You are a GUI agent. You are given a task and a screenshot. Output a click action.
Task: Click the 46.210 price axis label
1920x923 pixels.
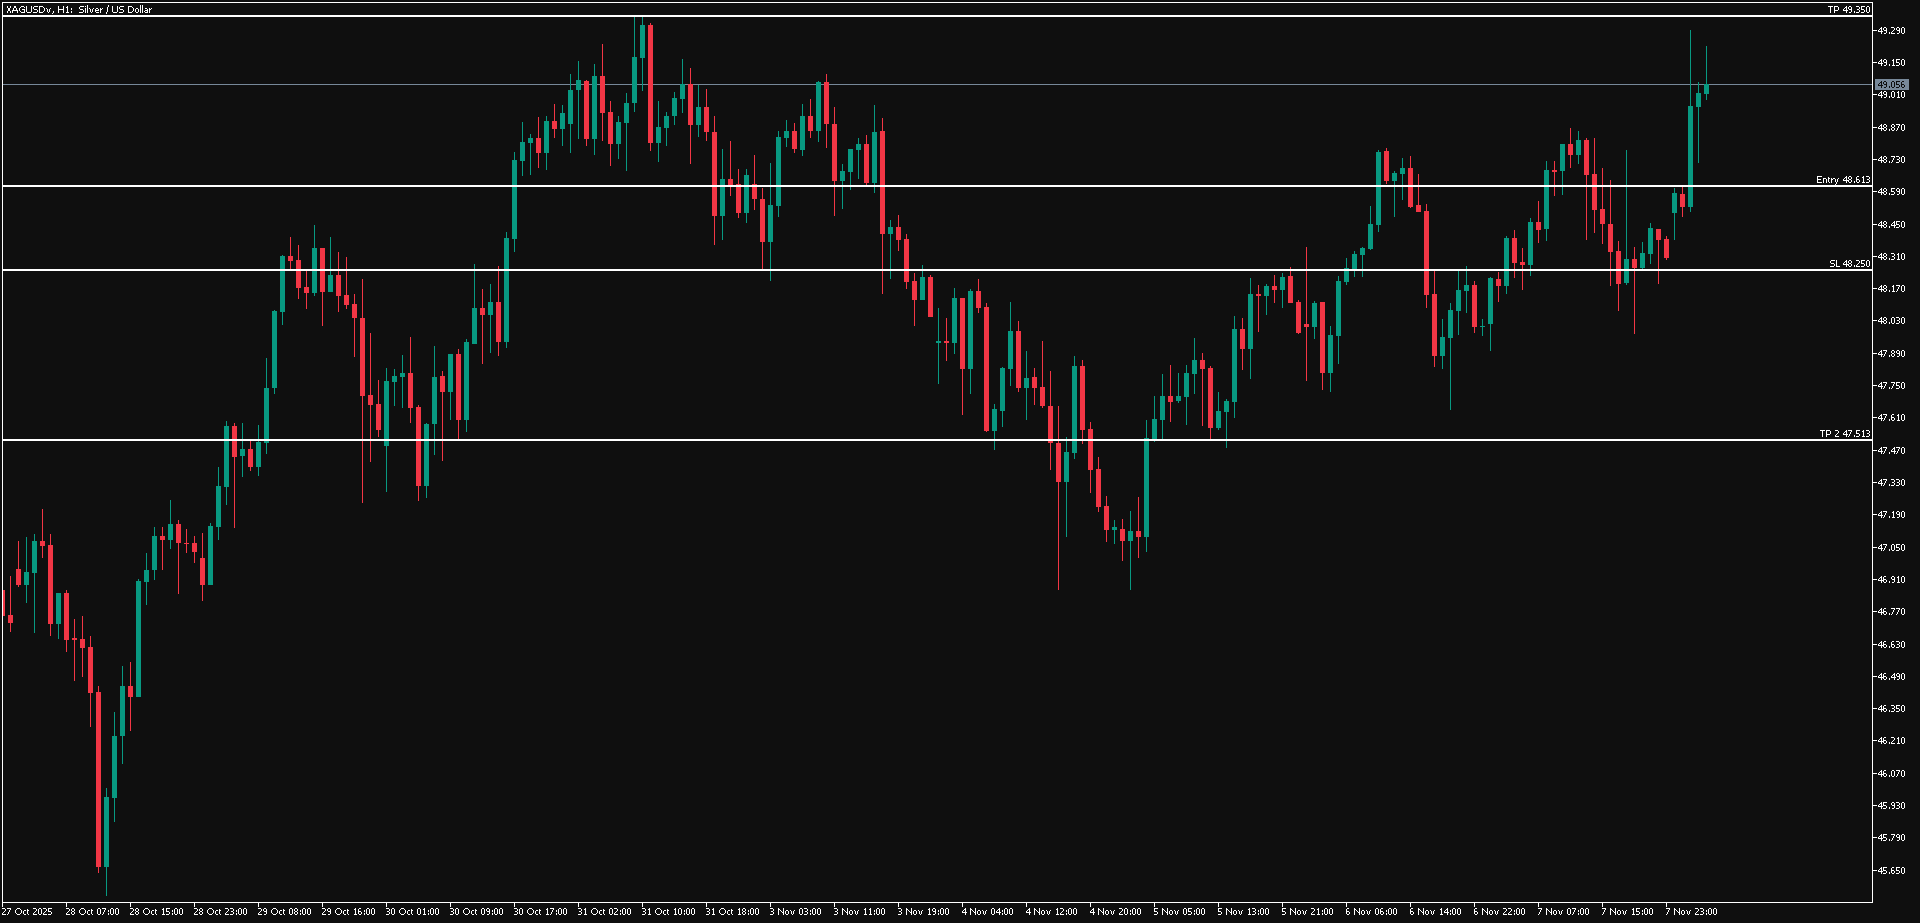click(1890, 741)
